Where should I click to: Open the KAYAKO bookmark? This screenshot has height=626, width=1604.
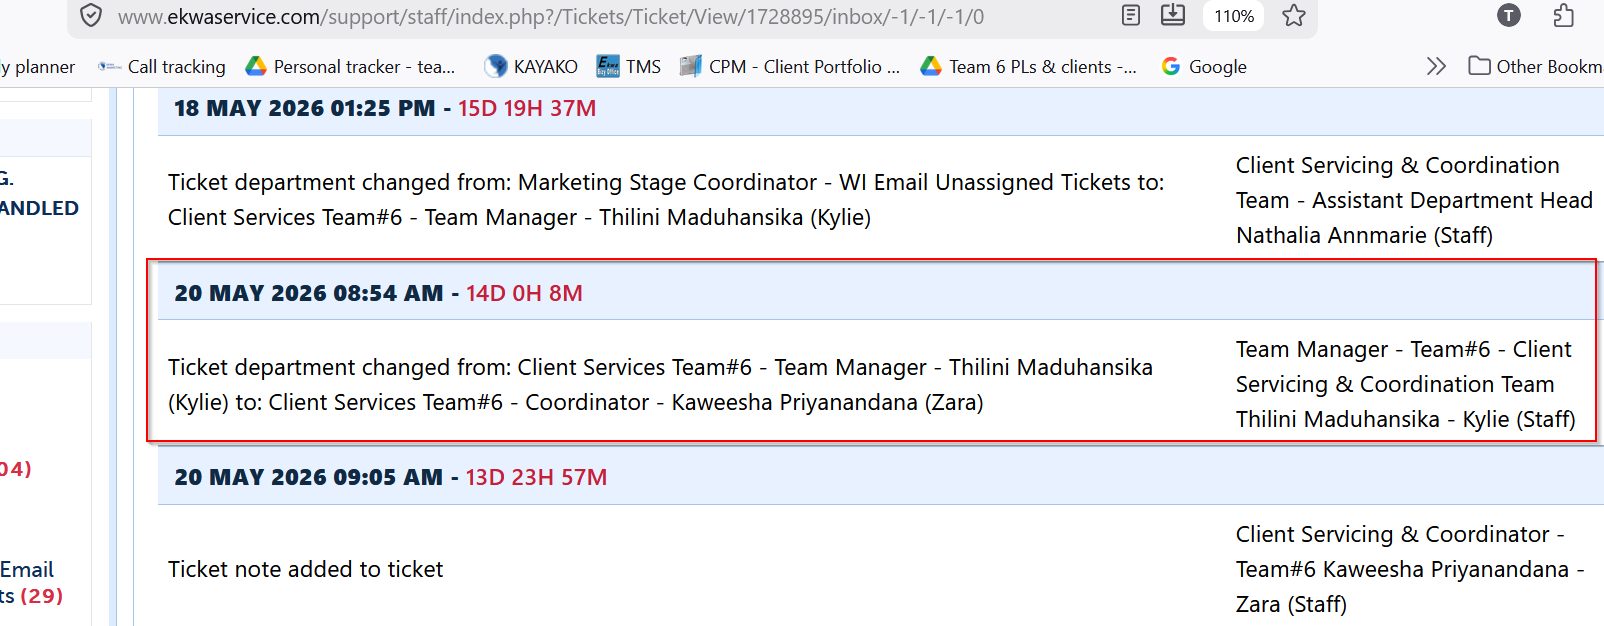(531, 67)
